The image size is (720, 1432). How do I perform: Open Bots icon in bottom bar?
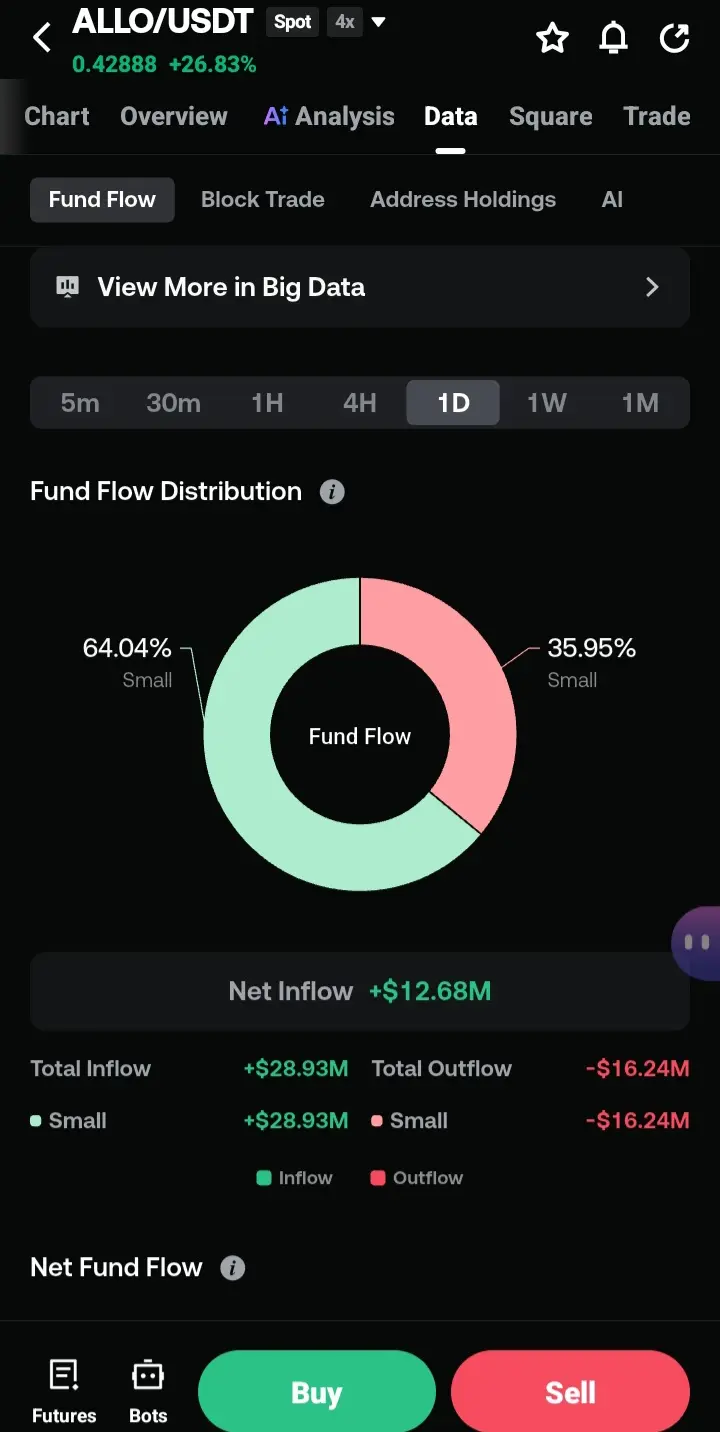(x=148, y=1390)
